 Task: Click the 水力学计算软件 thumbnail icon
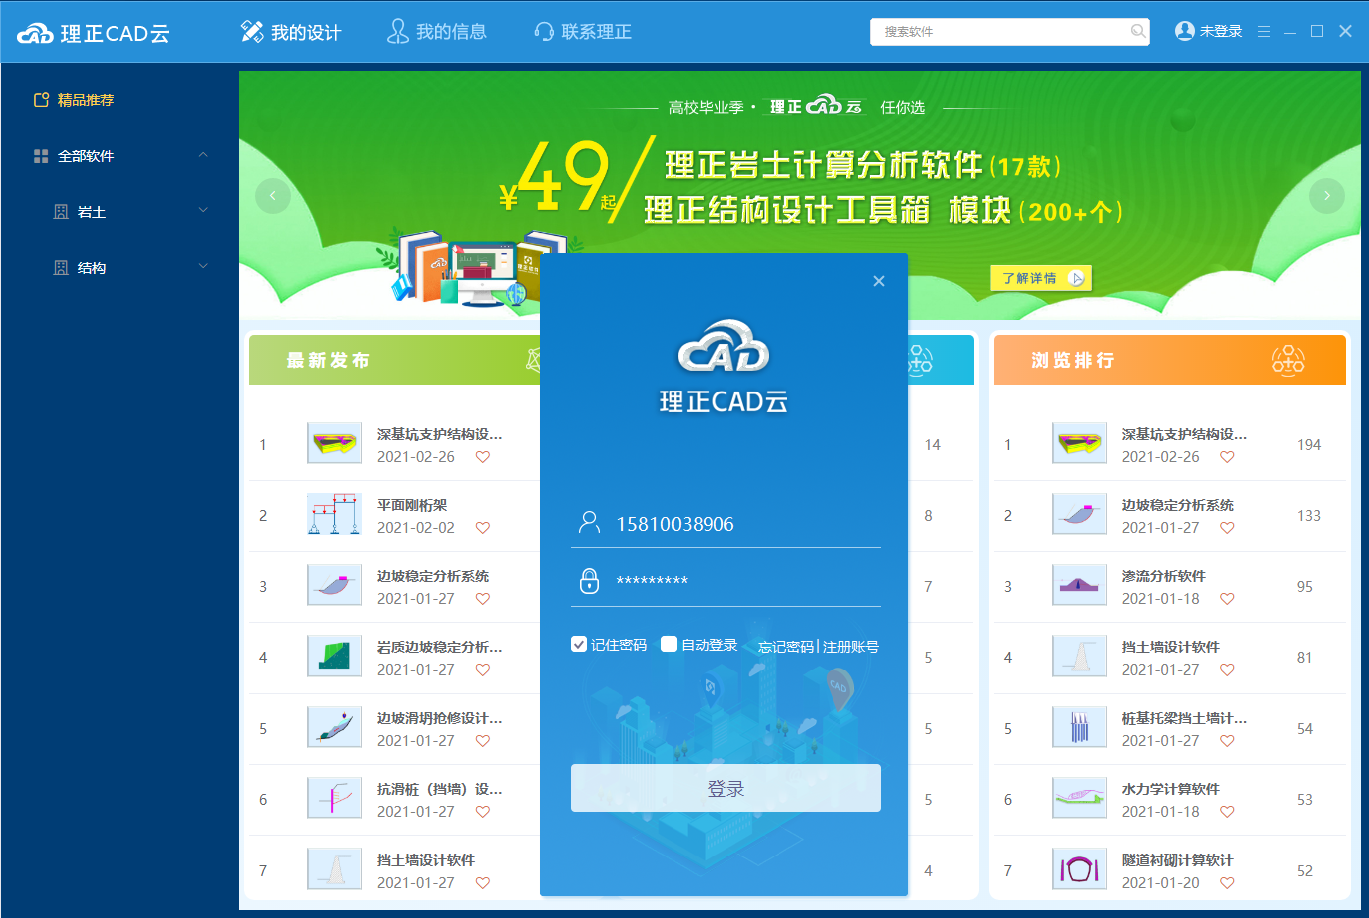(1079, 798)
